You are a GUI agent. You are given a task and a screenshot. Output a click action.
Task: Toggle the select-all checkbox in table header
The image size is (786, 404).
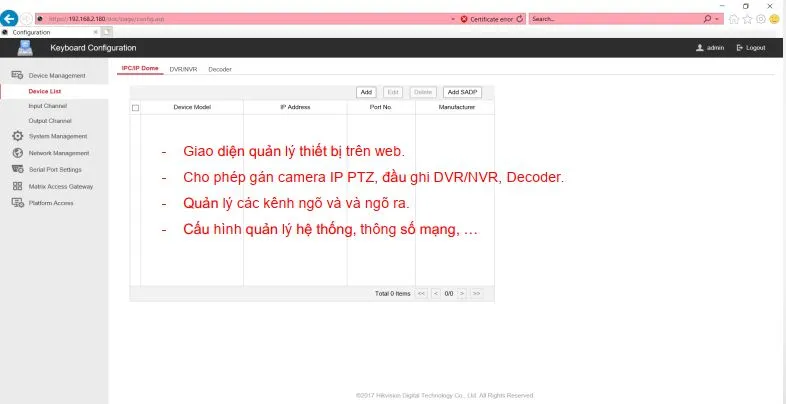(136, 107)
